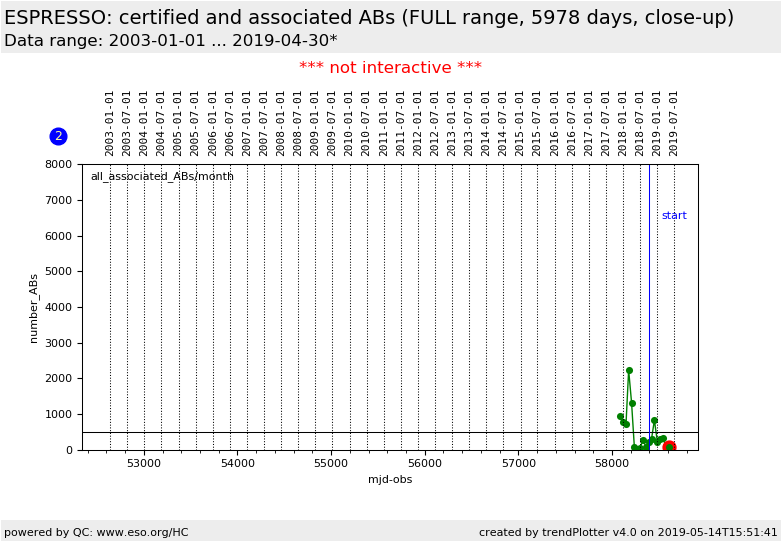782x542 pixels.
Task: Click the 'all_associated_ABs/month' plot legend
Action: point(162,177)
